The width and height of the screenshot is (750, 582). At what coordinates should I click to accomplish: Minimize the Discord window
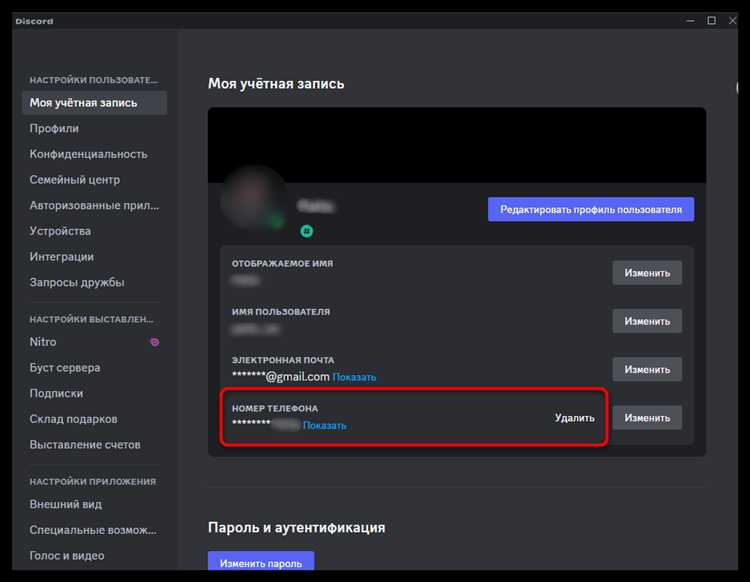pos(690,21)
